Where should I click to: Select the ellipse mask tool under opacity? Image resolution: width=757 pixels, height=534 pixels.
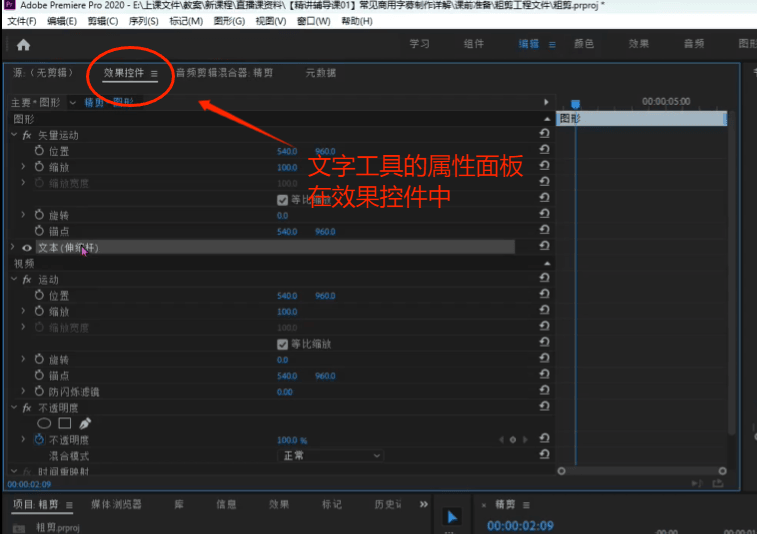(44, 423)
